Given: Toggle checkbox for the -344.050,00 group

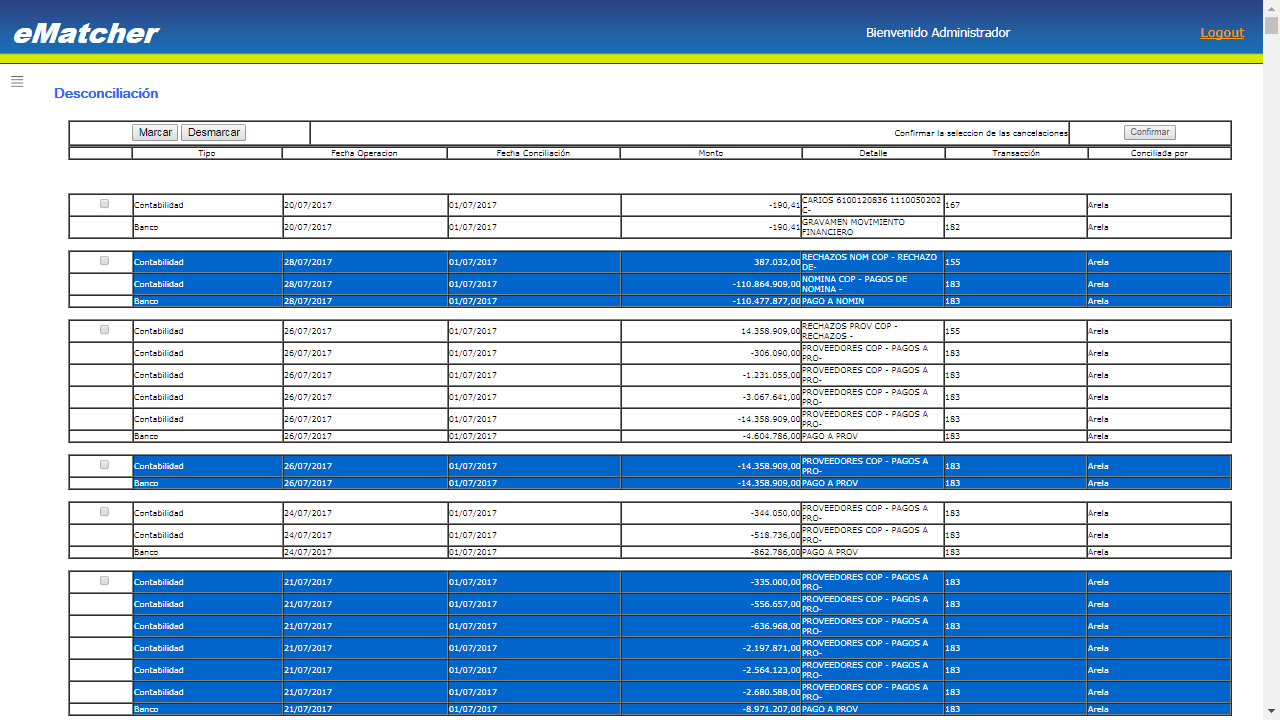Looking at the screenshot, I should coord(104,512).
